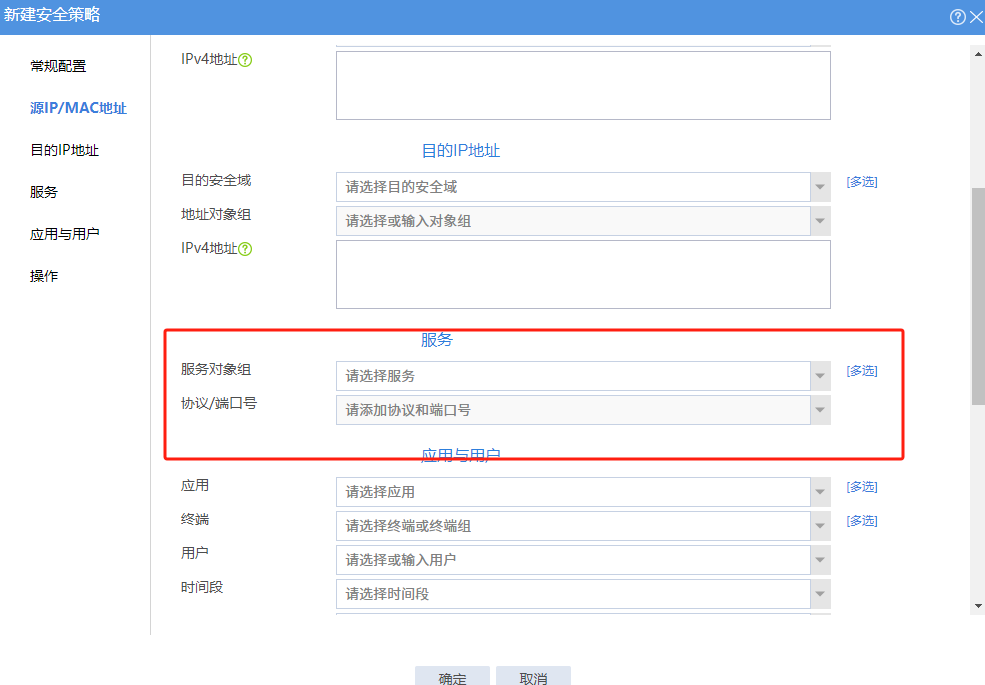Open the 协议/端口号 dropdown arrow

tap(820, 410)
